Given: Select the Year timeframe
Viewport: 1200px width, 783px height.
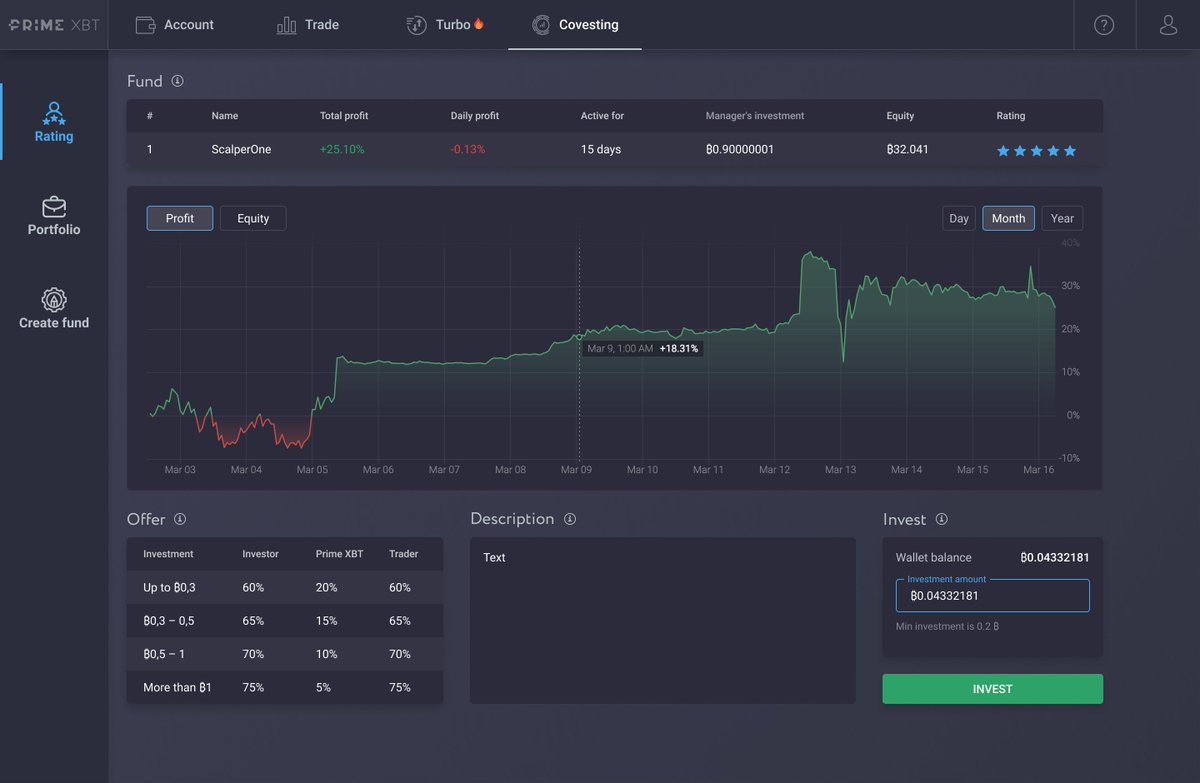Looking at the screenshot, I should click(x=1062, y=217).
